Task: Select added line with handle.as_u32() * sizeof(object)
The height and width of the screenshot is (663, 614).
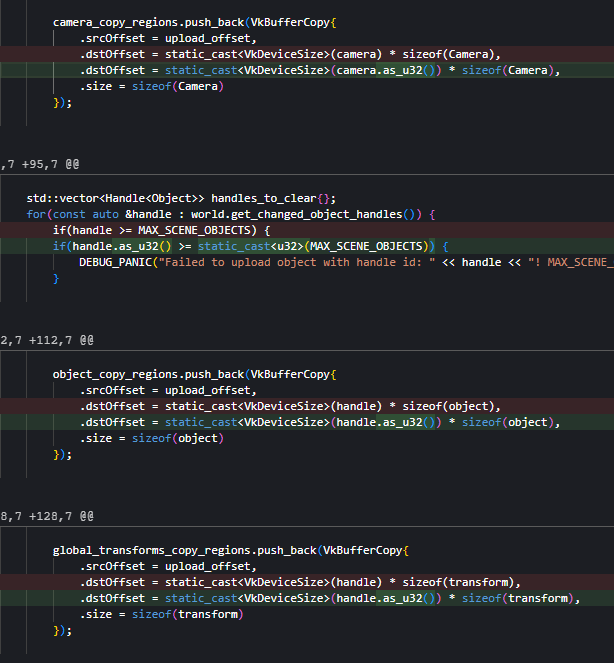Action: (x=317, y=422)
